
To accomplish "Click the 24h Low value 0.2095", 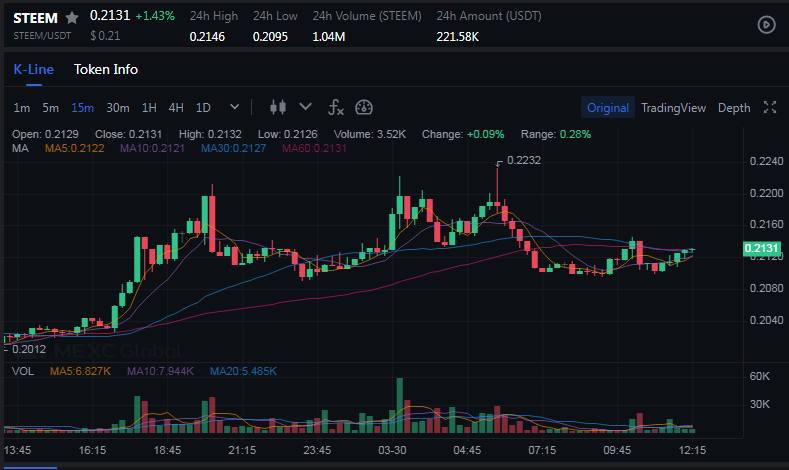I will pos(270,37).
